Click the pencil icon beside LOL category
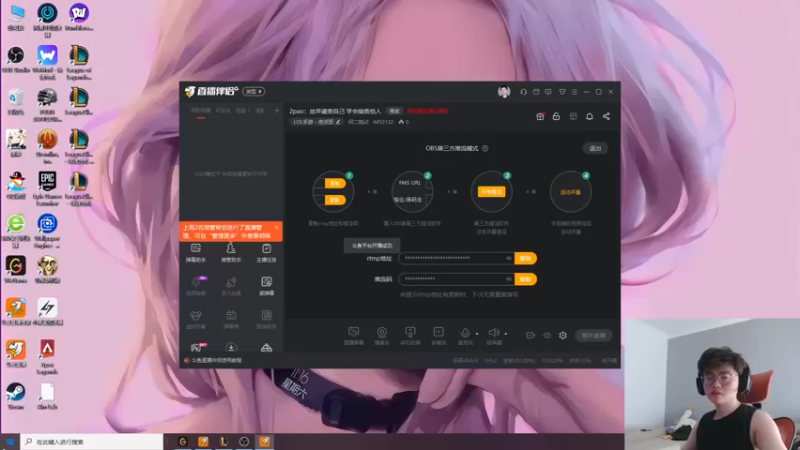The image size is (800, 450). 338,122
